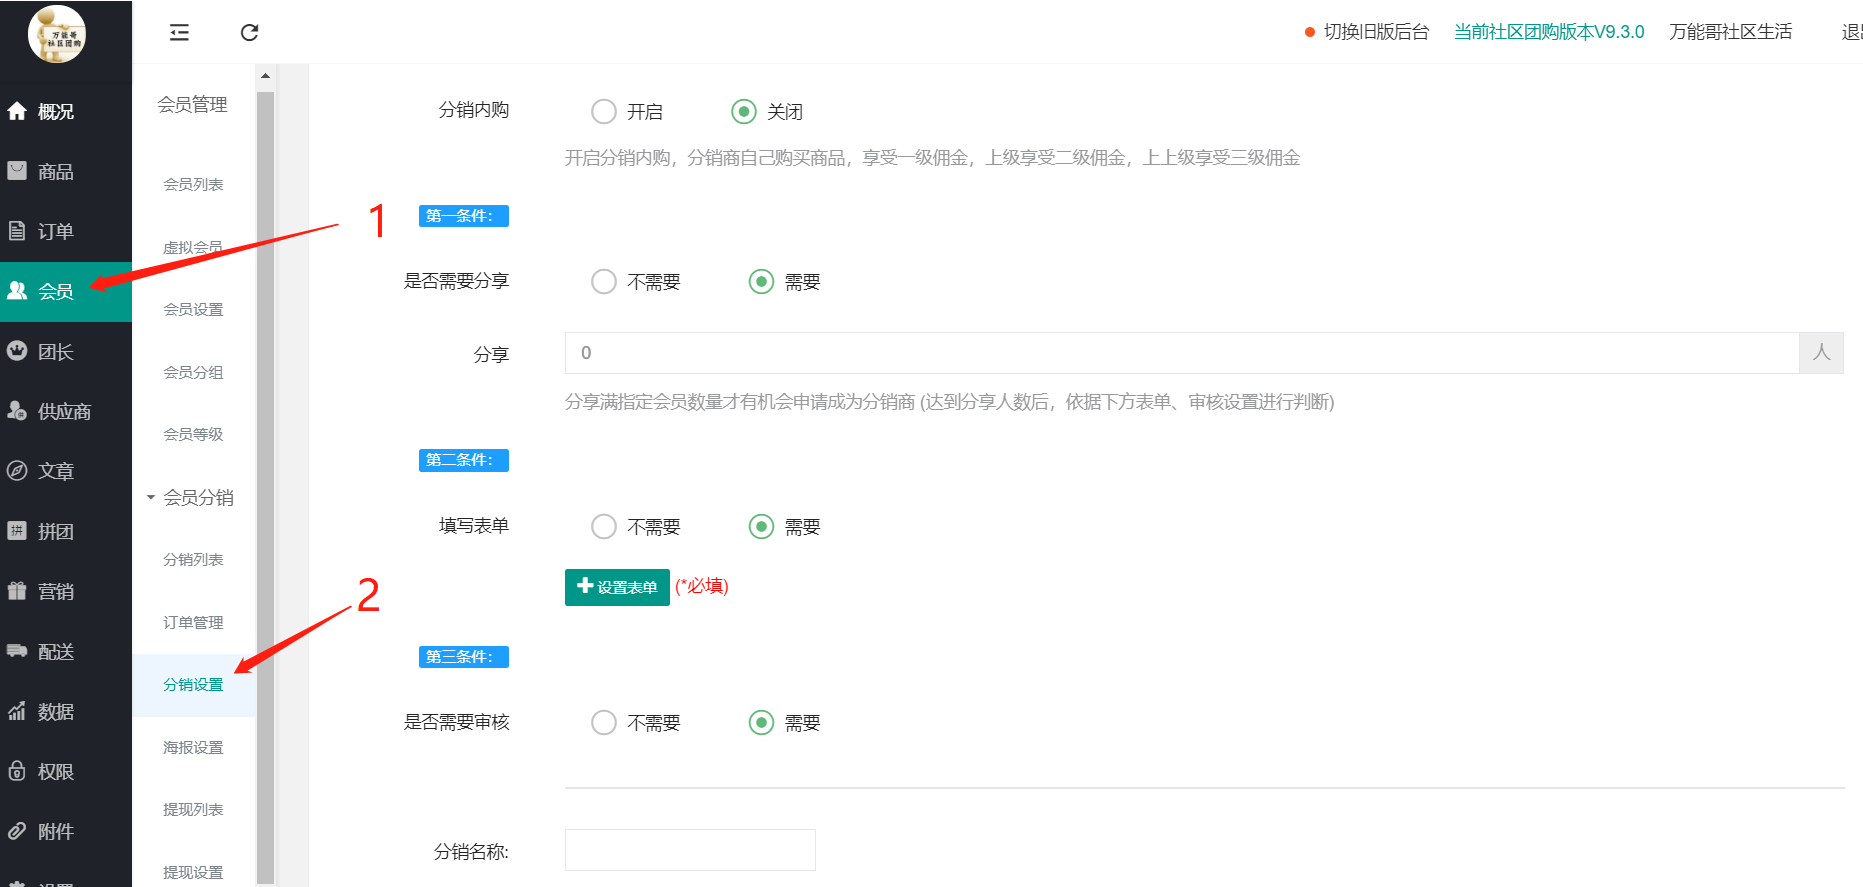Open 商品 products section in sidebar
Image resolution: width=1863 pixels, height=887 pixels.
(40, 172)
